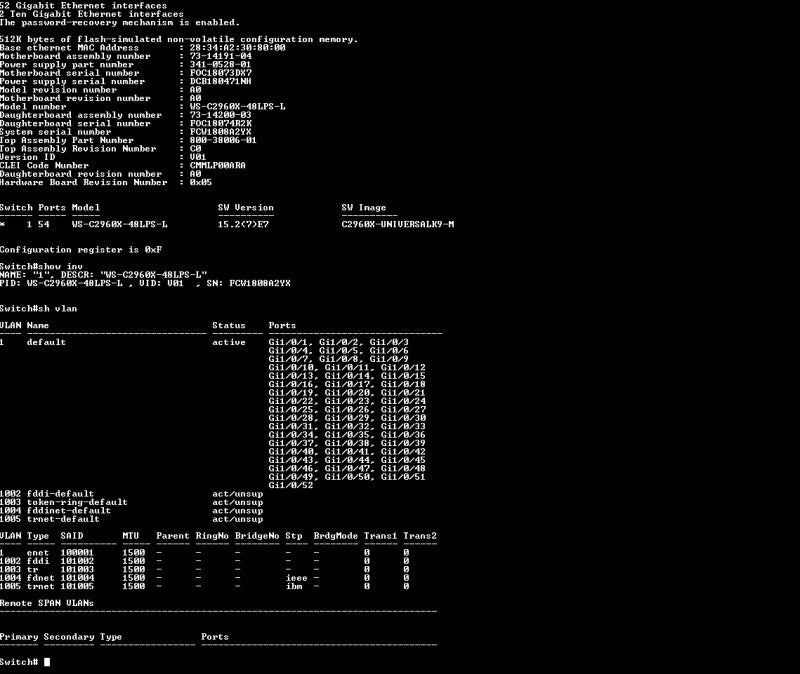The image size is (800, 674).
Task: Click port Gi1/0/24 in ports list
Action: point(403,401)
